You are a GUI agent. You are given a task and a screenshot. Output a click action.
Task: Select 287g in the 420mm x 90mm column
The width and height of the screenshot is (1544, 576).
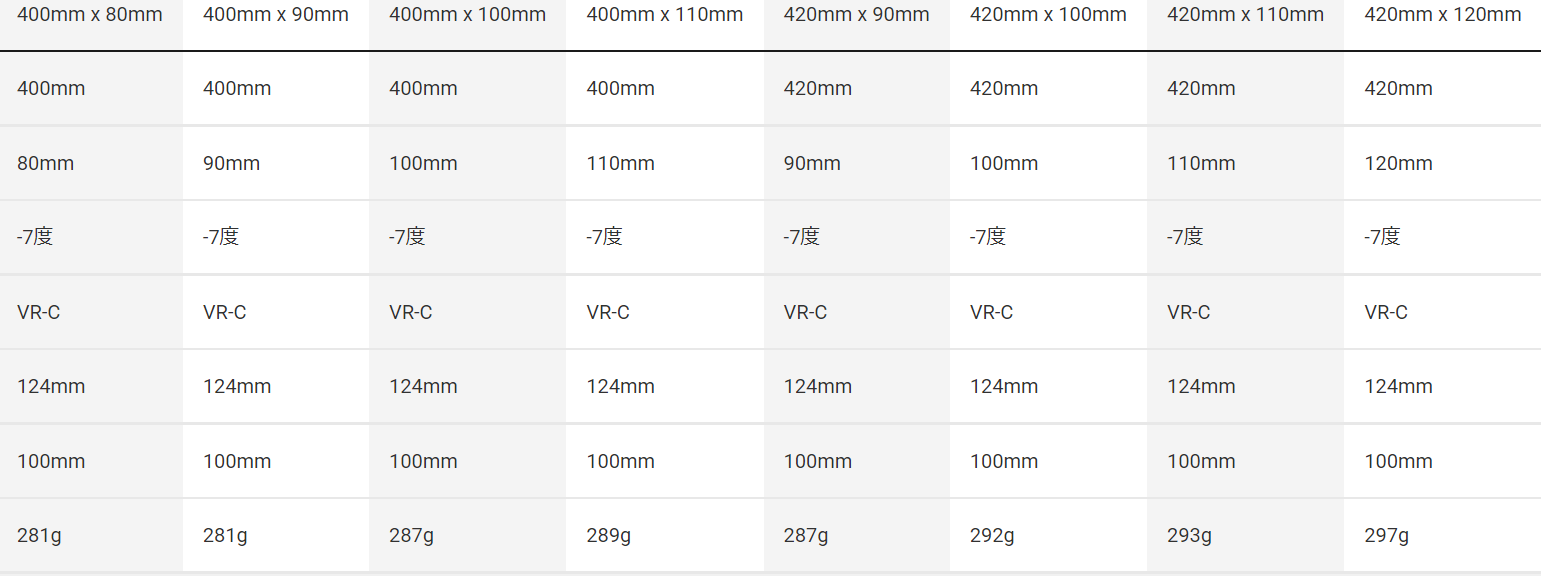click(x=805, y=536)
